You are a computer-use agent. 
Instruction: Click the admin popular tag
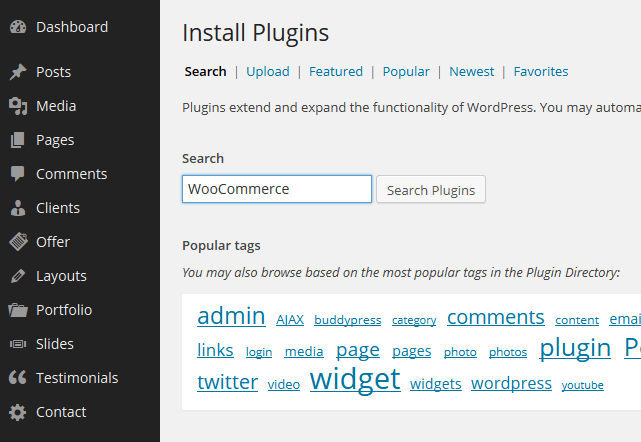pyautogui.click(x=231, y=317)
